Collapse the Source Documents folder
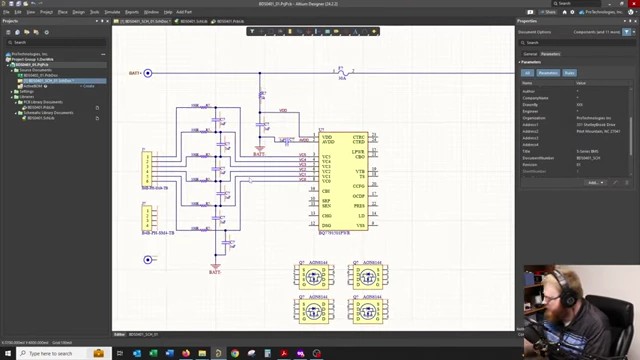 point(11,70)
